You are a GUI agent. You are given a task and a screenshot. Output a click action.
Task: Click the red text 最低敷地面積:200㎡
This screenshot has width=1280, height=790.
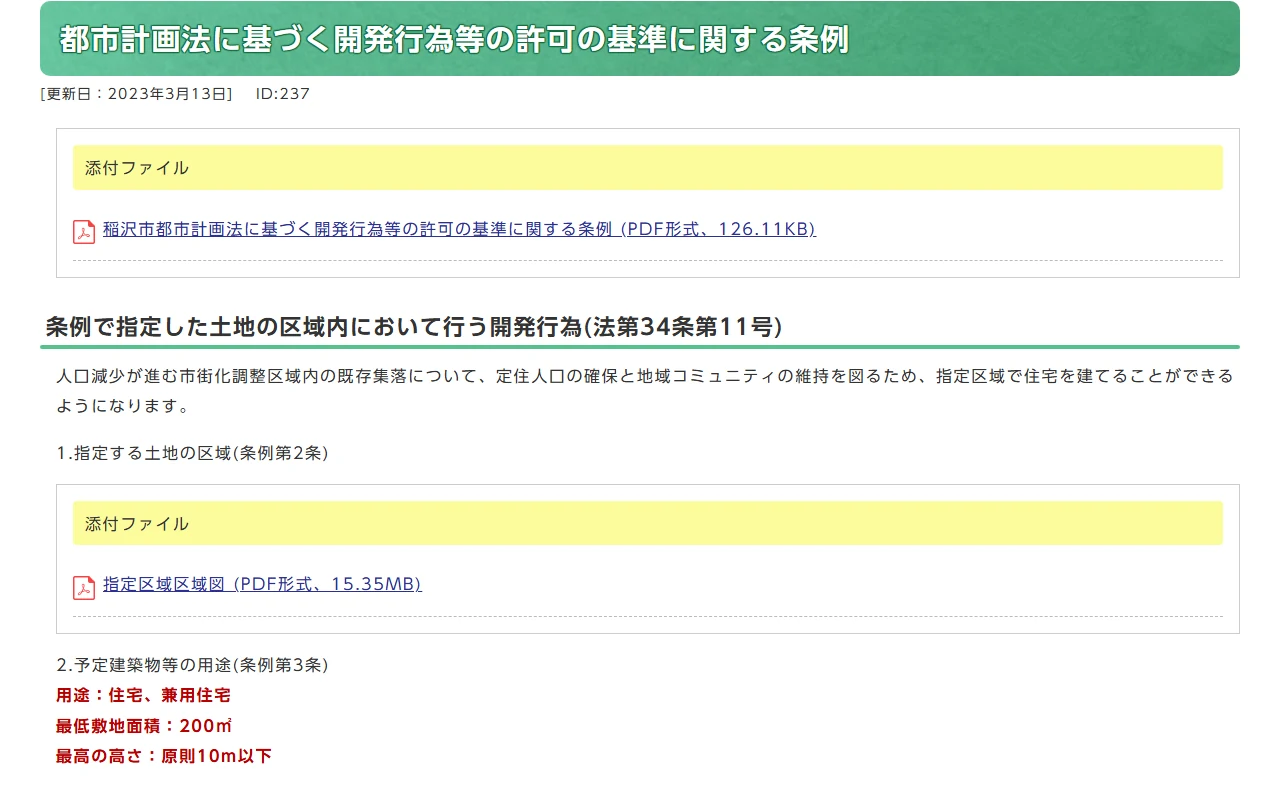coord(144,726)
